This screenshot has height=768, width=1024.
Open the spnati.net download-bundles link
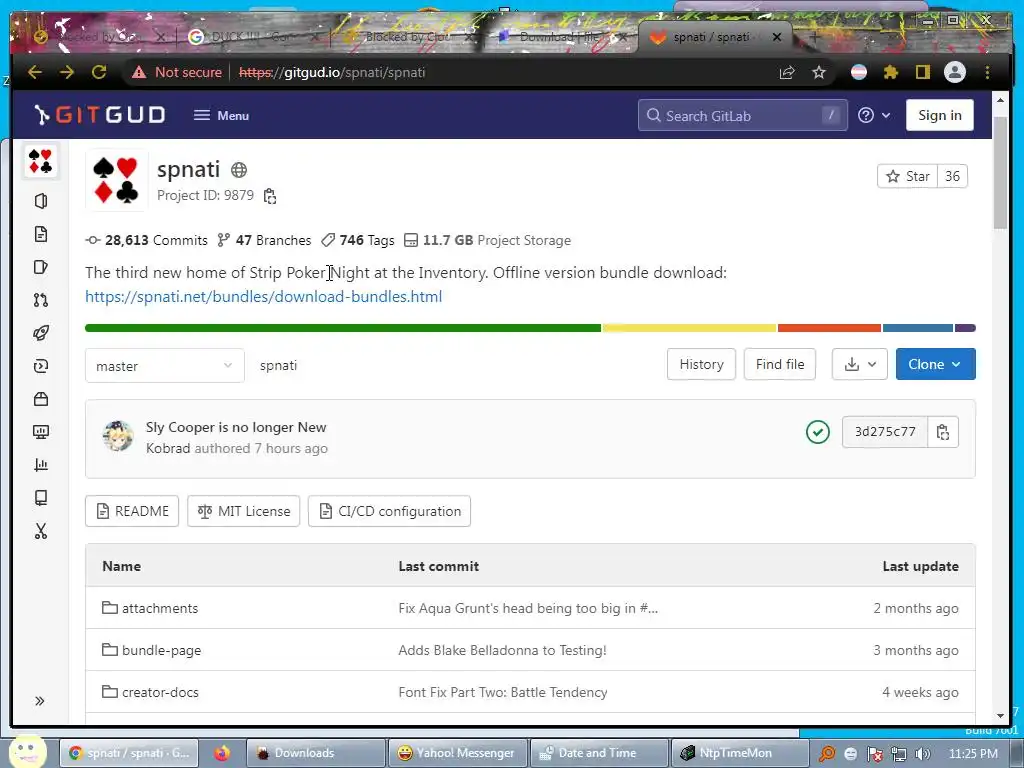[264, 296]
